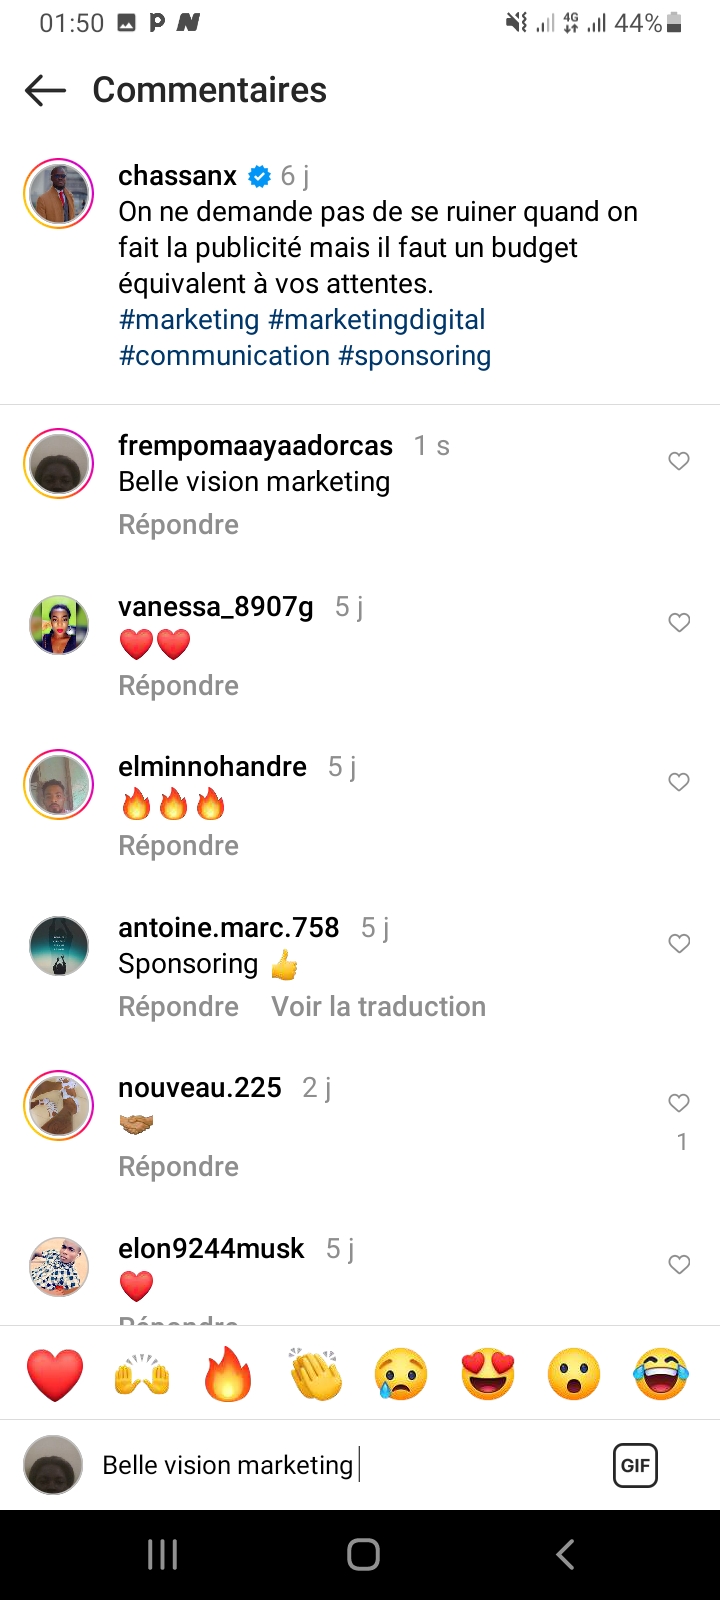Tap Voir la traduction under antoine.marc.758
Image resolution: width=720 pixels, height=1600 pixels.
tap(378, 1007)
